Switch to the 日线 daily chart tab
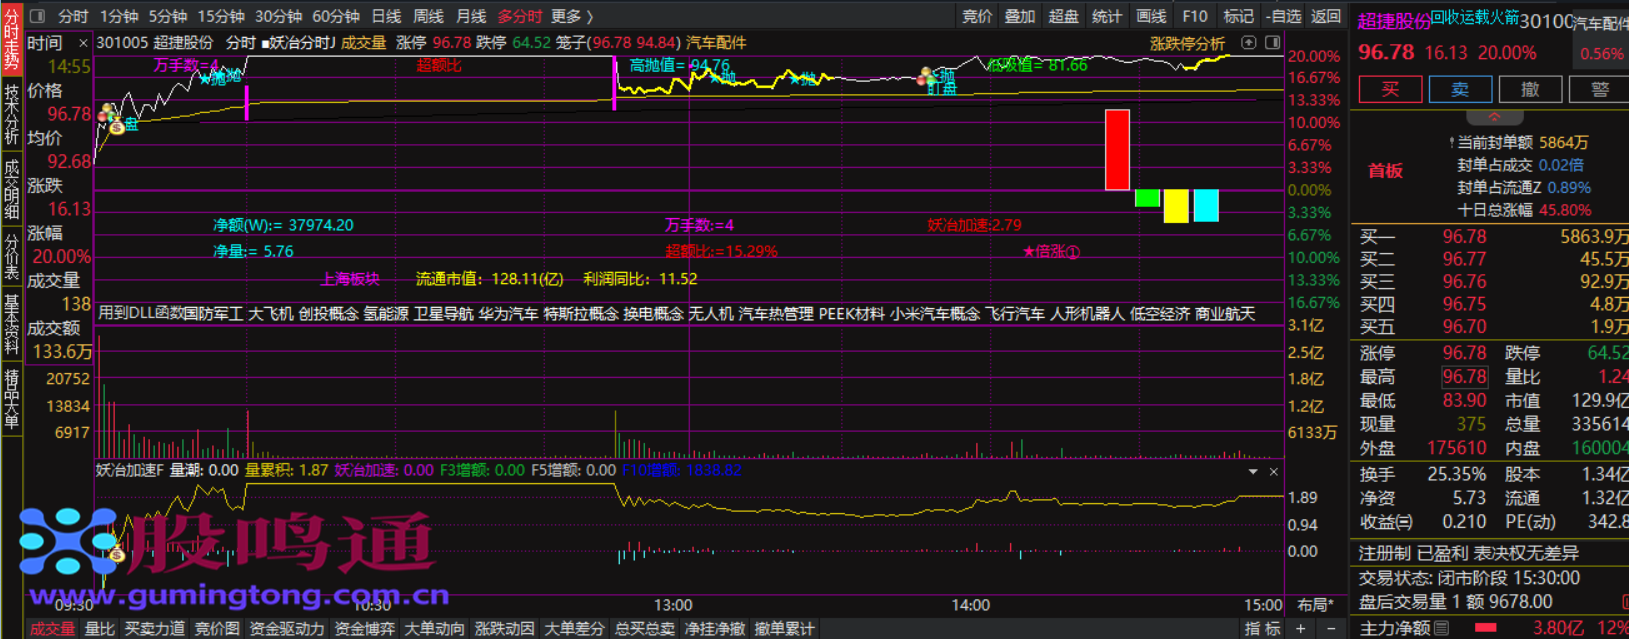This screenshot has width=1629, height=639. (x=386, y=16)
